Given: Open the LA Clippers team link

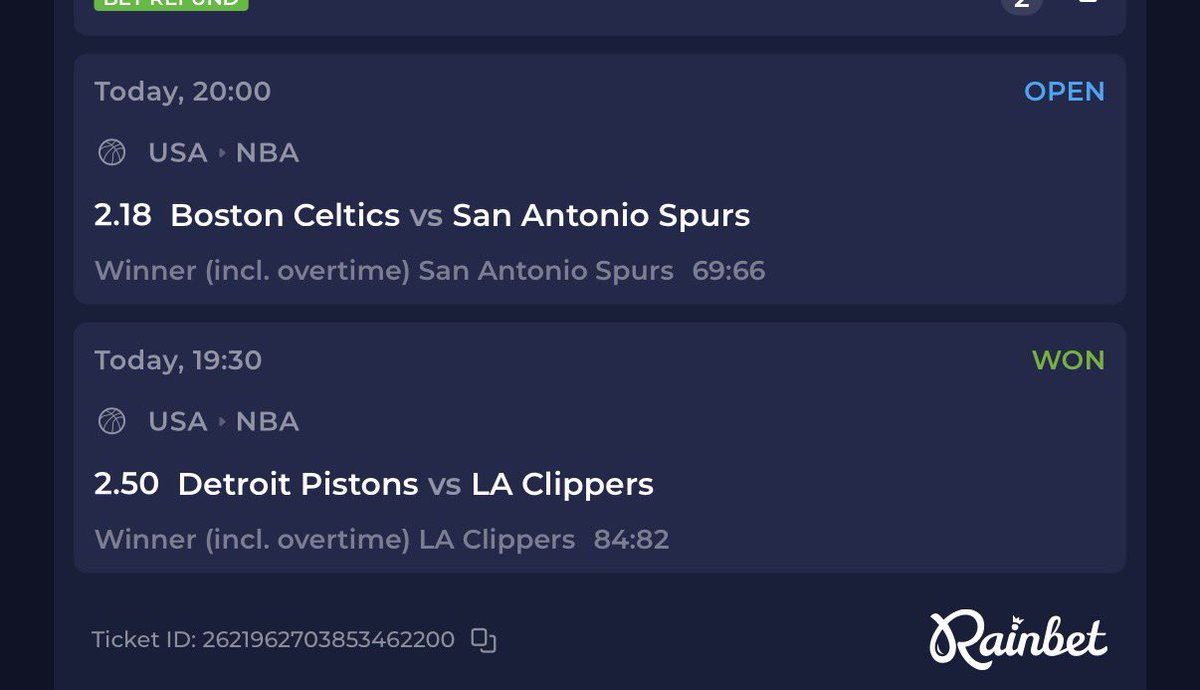Looking at the screenshot, I should tap(563, 485).
